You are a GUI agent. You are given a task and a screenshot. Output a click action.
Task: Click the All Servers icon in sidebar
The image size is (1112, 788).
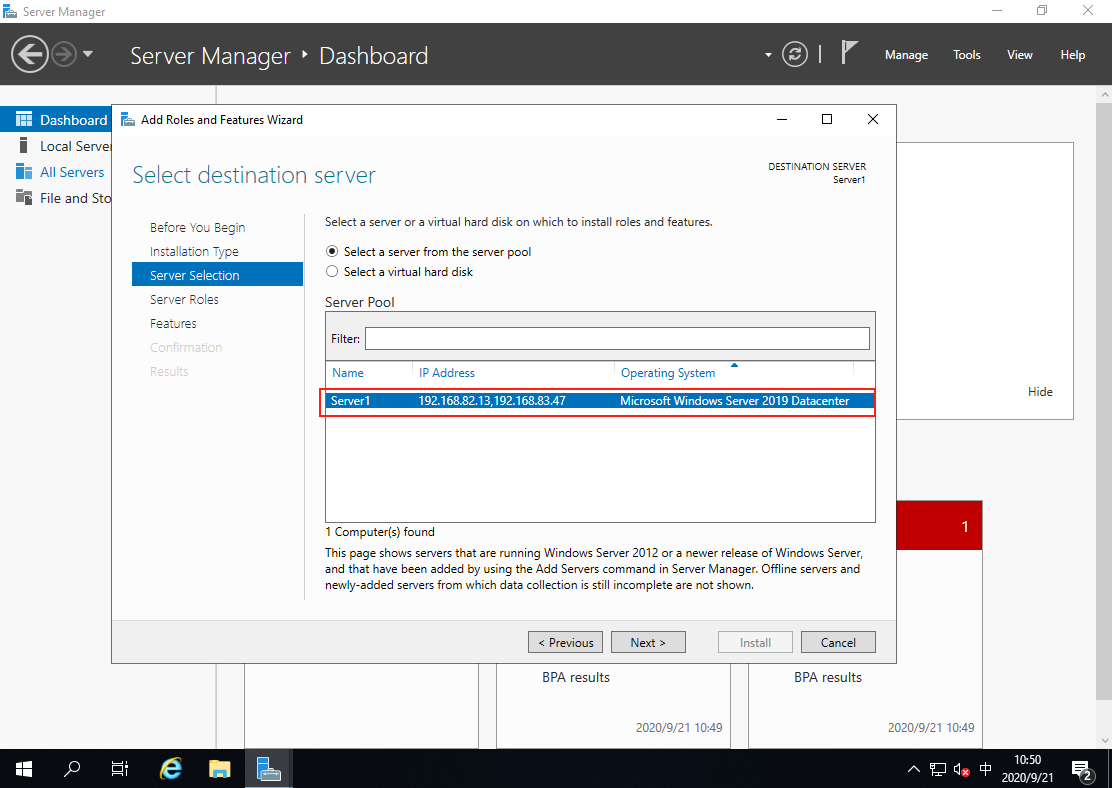click(23, 172)
